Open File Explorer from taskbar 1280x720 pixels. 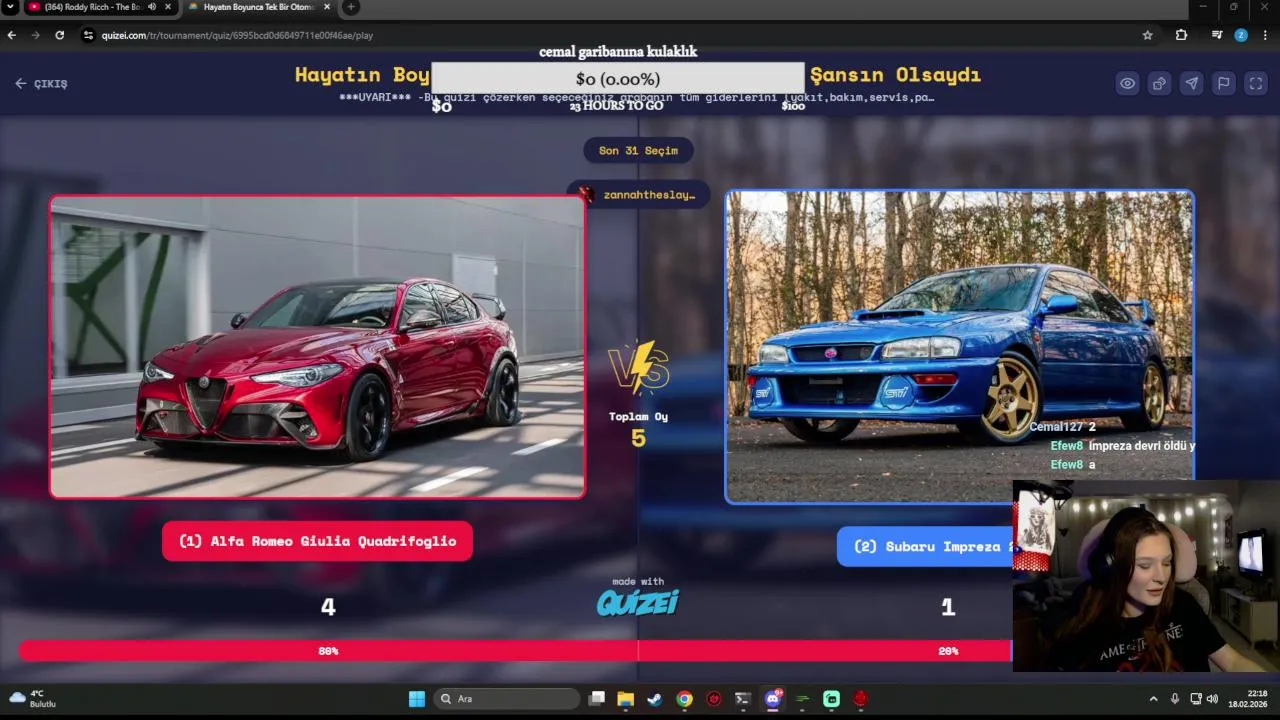tap(625, 699)
